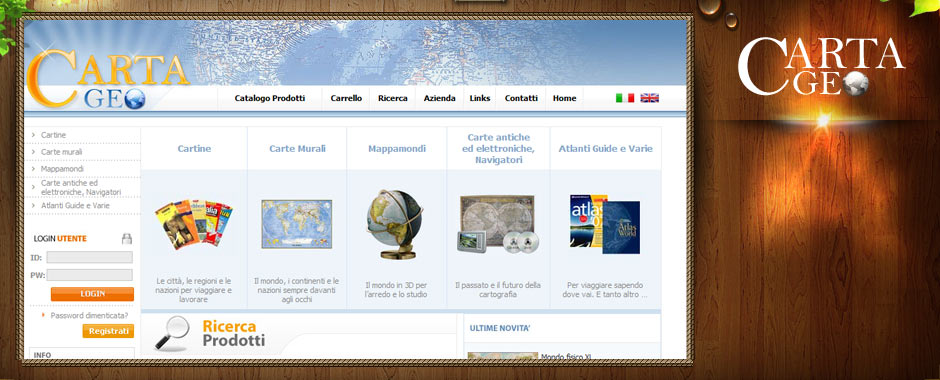Screen dimensions: 940x380
Task: Focus the ID input field
Action: click(x=89, y=257)
